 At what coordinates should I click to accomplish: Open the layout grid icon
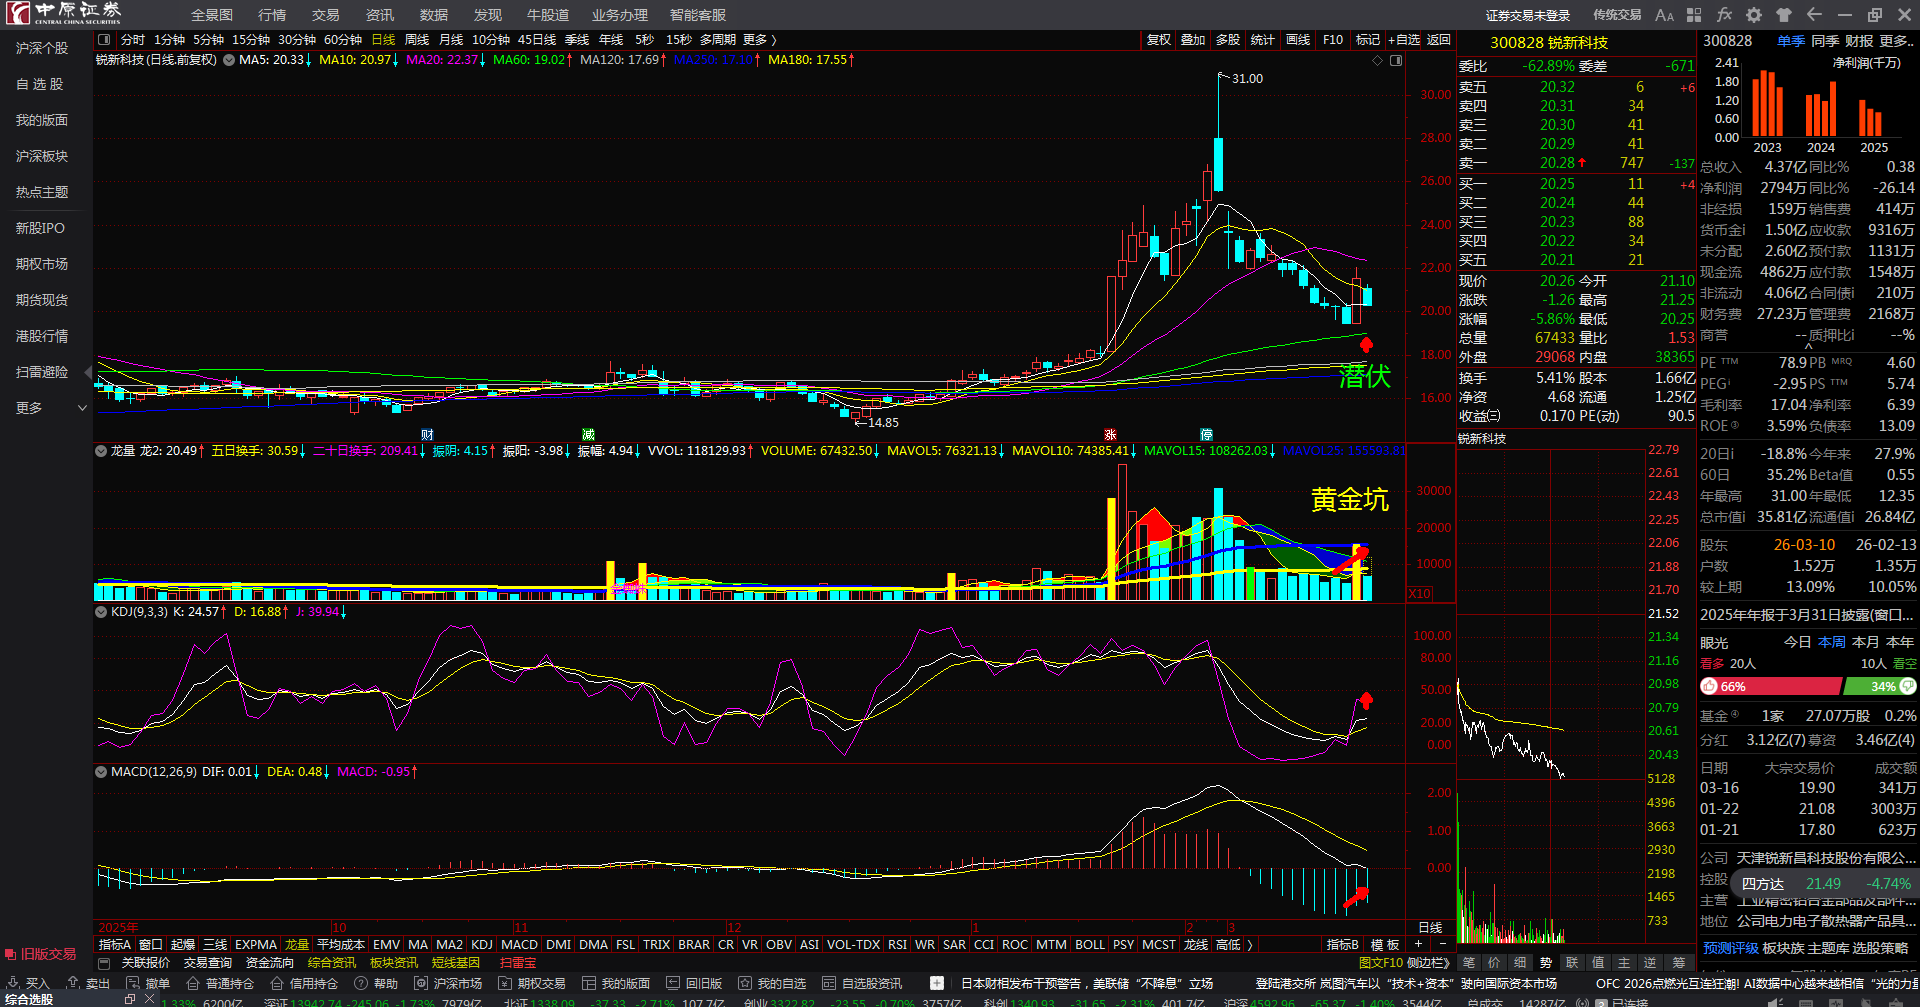coord(1694,15)
